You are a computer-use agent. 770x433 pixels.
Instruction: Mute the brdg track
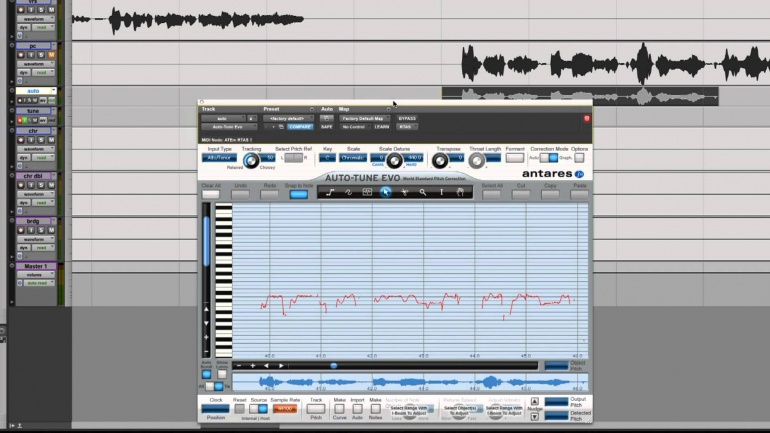tap(51, 230)
